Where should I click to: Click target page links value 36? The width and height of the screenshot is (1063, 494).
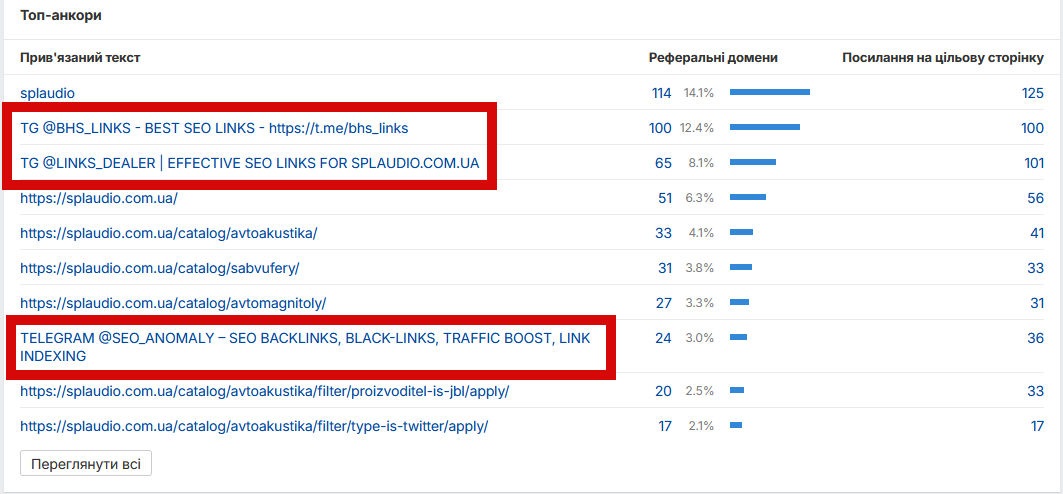point(1036,338)
